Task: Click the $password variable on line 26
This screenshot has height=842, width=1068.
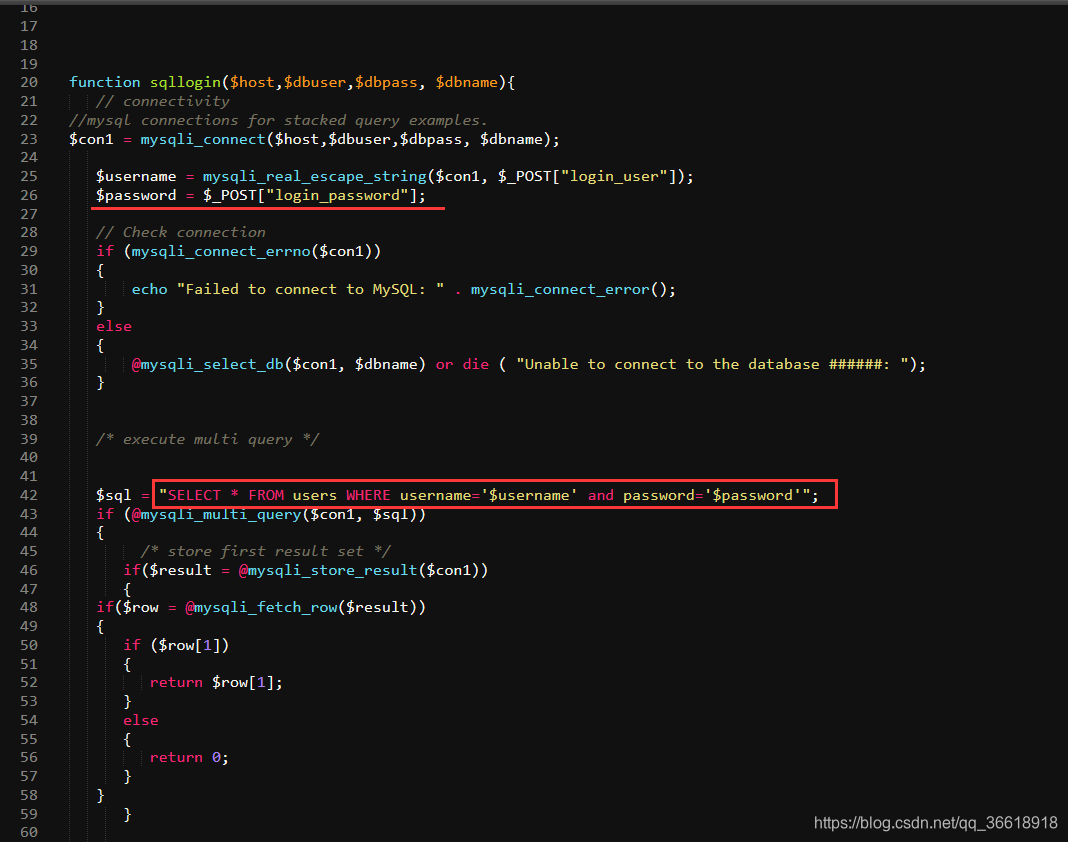Action: click(136, 196)
